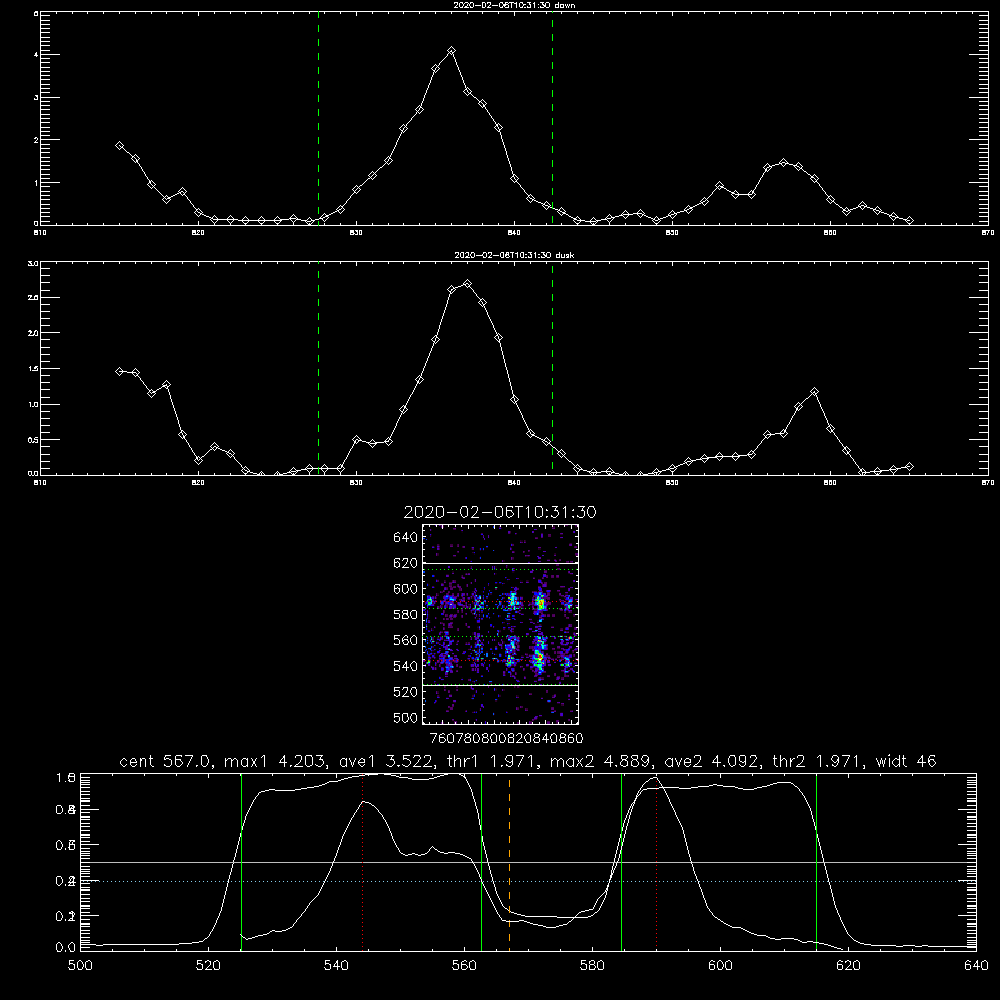This screenshot has height=1000, width=1000.
Task: Click the orange dashed center line at 567
Action: (509, 862)
